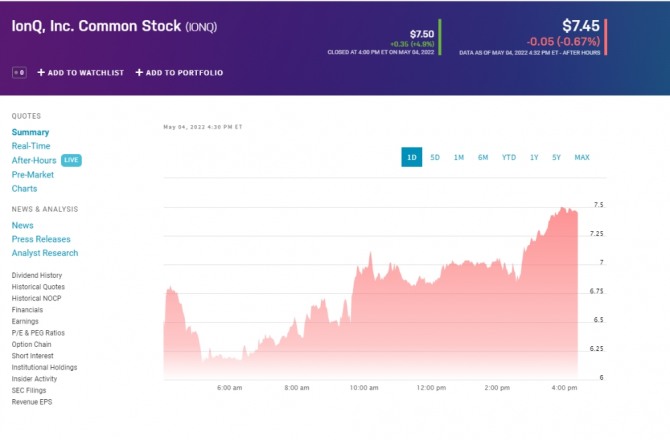Show the 1Y chart range
This screenshot has height=440, width=670.
pyautogui.click(x=534, y=157)
